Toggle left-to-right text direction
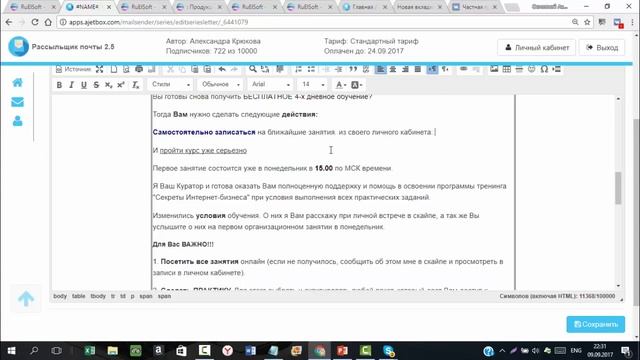Image resolution: width=640 pixels, height=360 pixels. [x=432, y=69]
